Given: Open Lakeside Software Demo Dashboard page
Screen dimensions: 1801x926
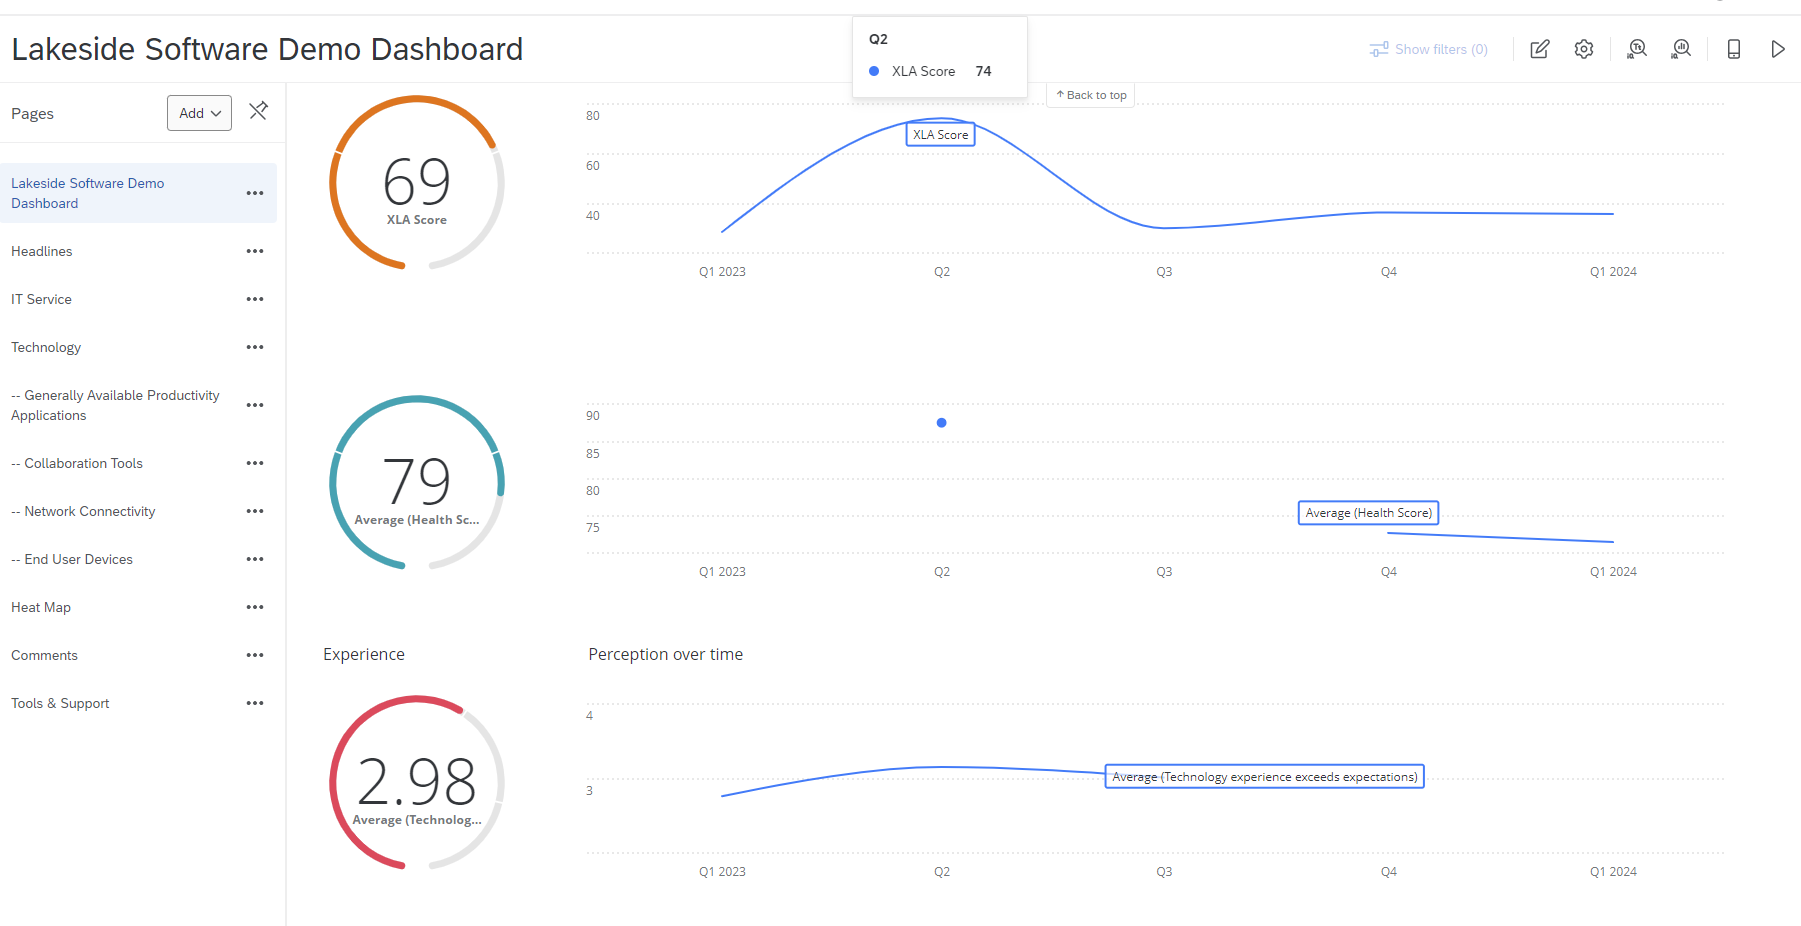Looking at the screenshot, I should click(88, 193).
